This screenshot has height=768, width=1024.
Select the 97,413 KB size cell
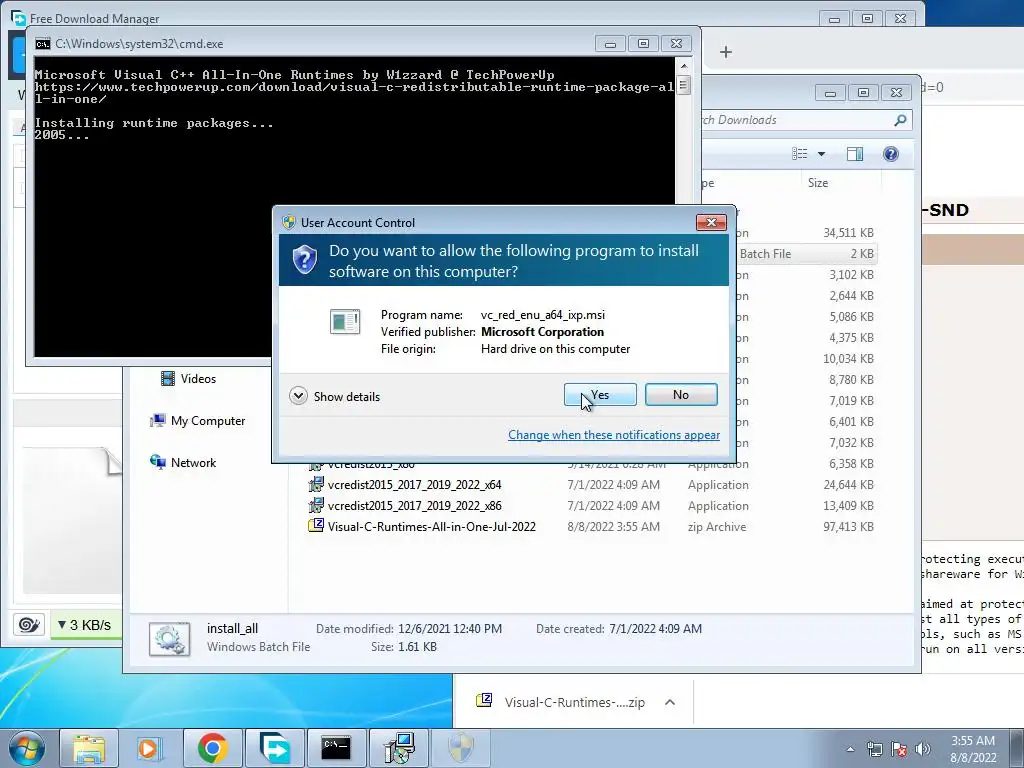[848, 526]
